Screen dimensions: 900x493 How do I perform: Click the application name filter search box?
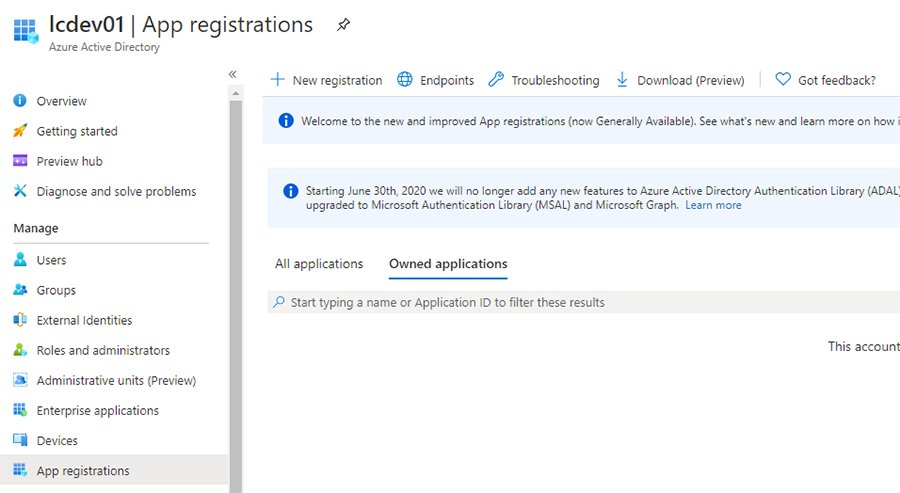click(x=580, y=302)
